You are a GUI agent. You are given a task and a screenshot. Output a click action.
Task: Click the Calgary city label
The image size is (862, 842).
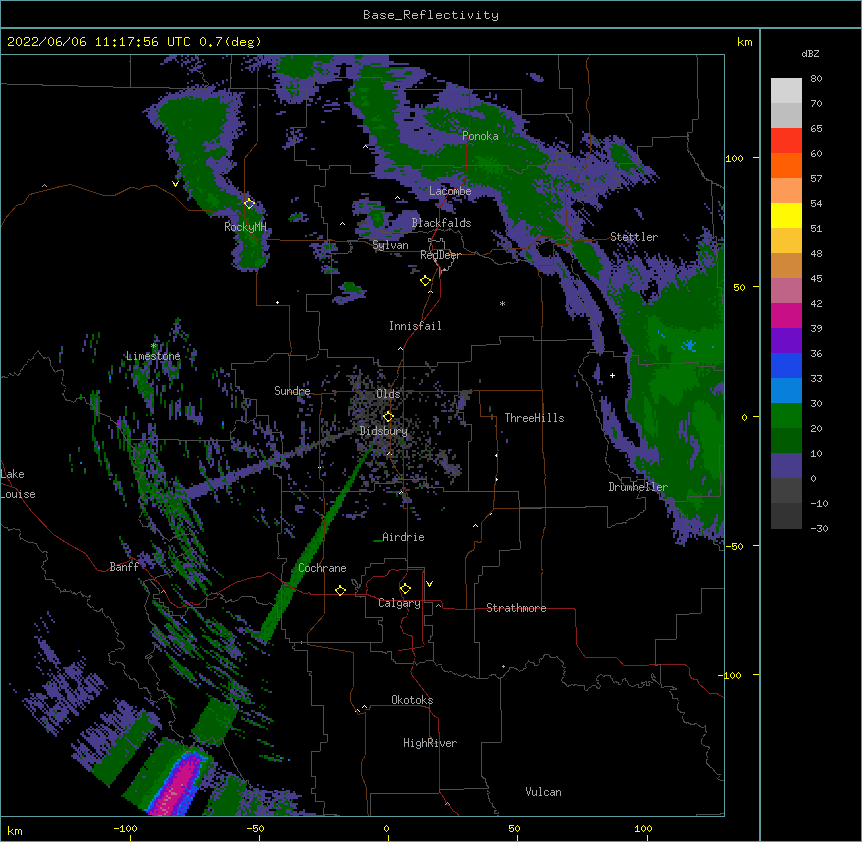pyautogui.click(x=399, y=603)
